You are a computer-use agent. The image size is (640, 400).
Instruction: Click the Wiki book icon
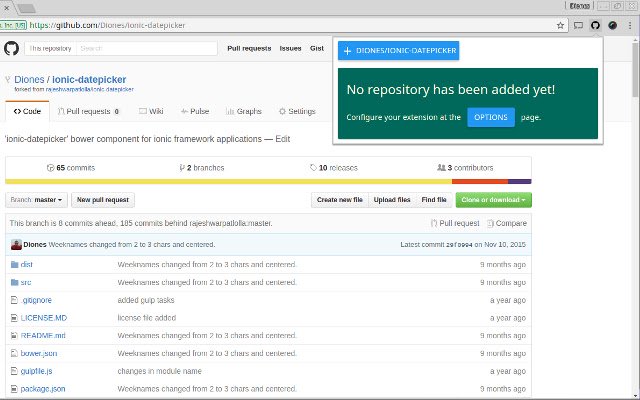point(142,111)
